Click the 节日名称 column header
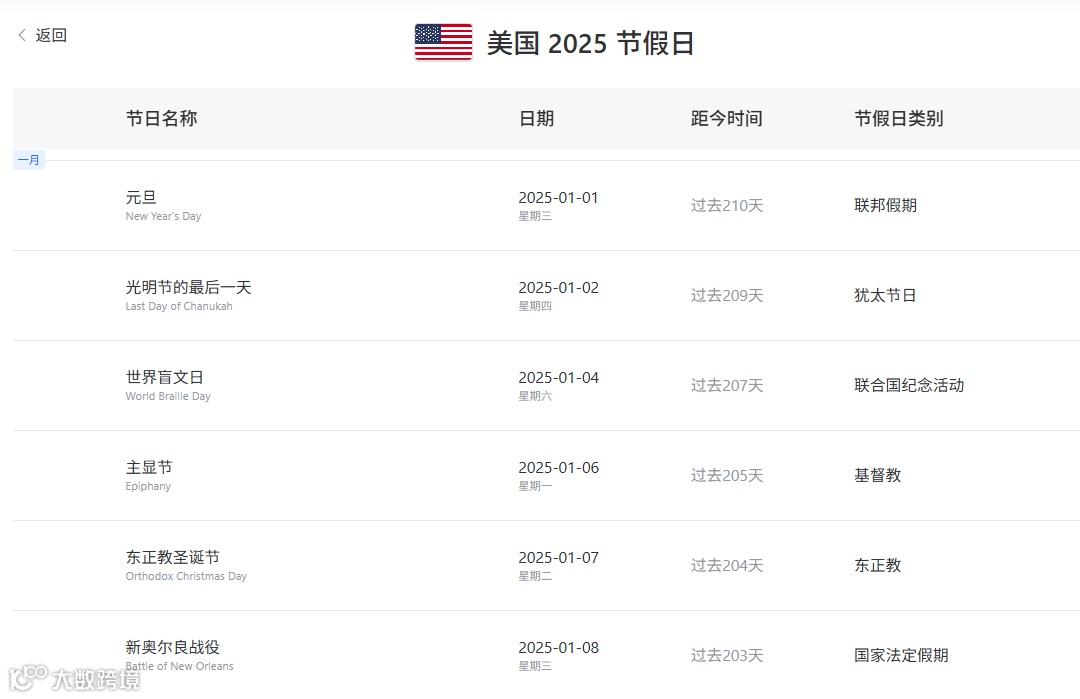 161,118
